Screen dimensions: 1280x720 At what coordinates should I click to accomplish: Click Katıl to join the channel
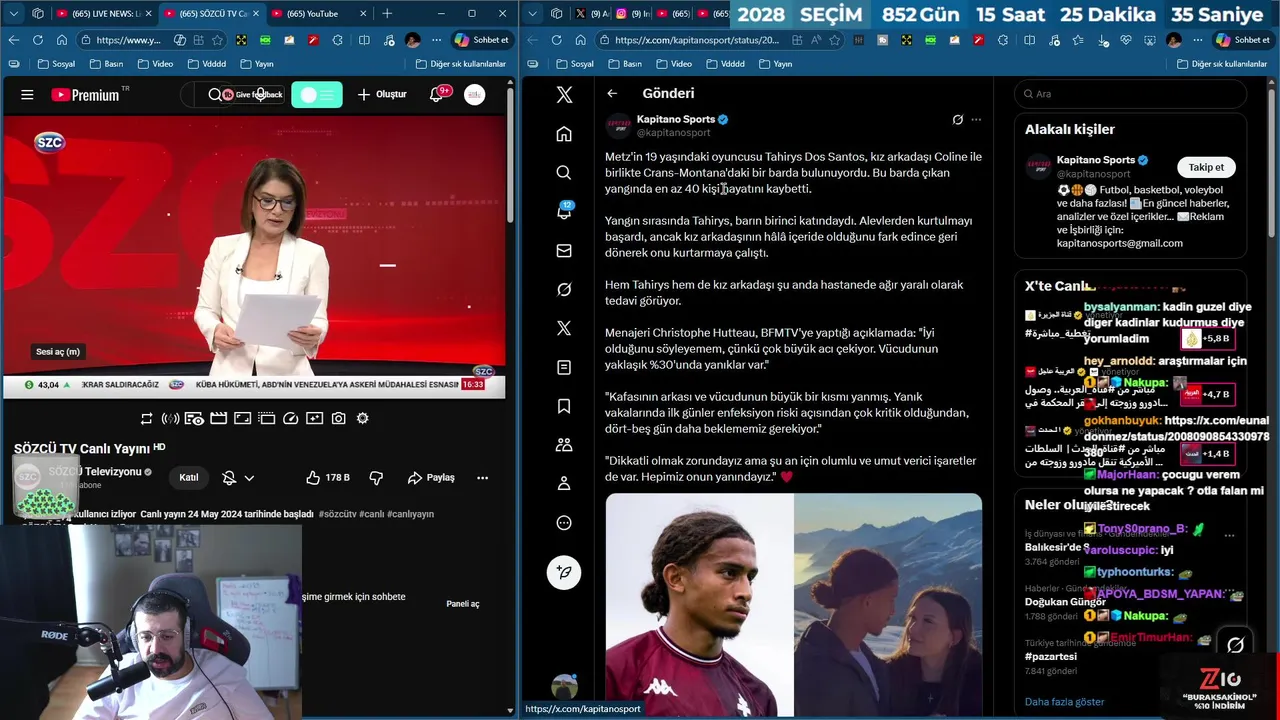(x=188, y=478)
